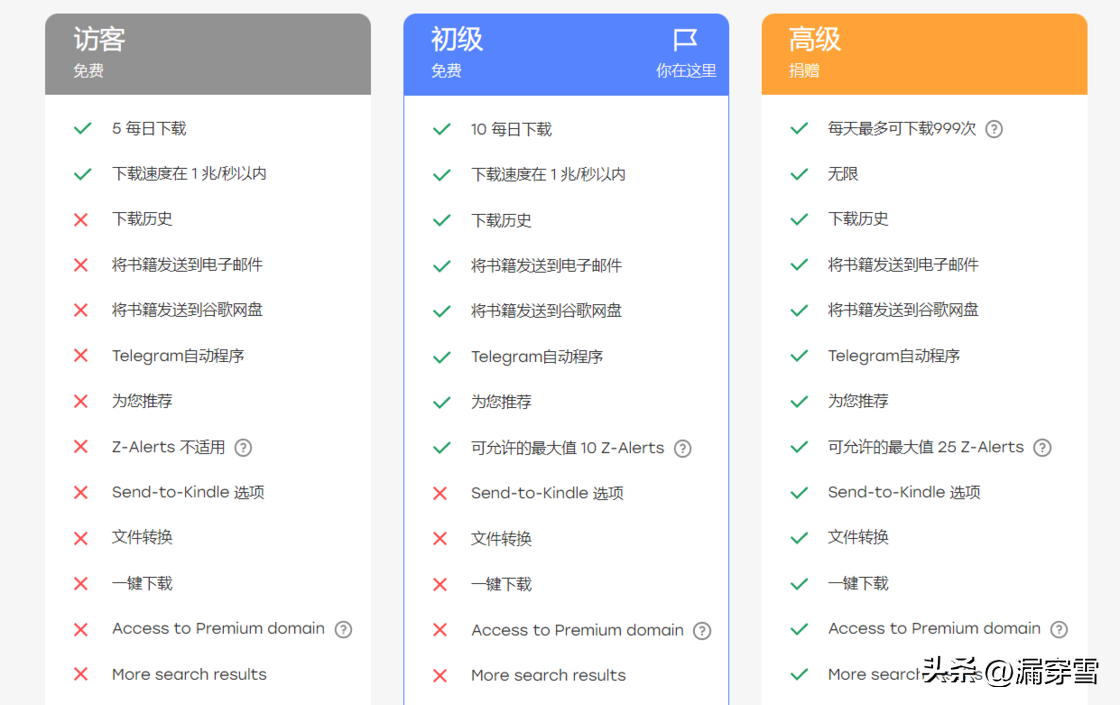1120x705 pixels.
Task: Click Access to Premium domain in 高级 column
Action: coord(934,629)
